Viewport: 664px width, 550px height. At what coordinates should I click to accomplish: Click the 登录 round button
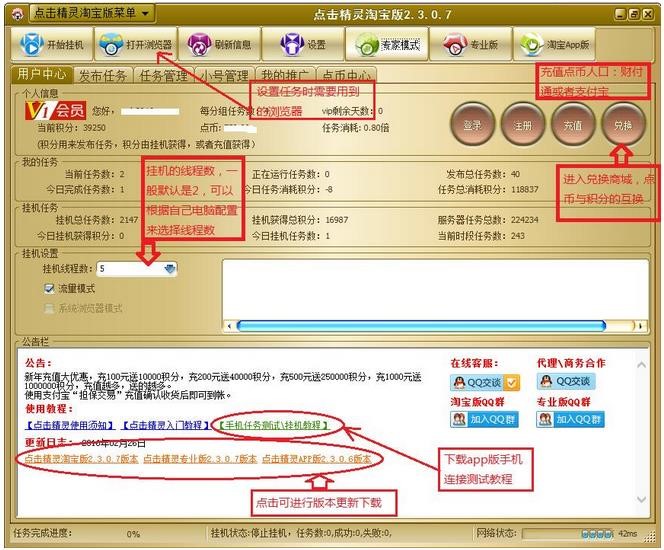click(x=473, y=125)
